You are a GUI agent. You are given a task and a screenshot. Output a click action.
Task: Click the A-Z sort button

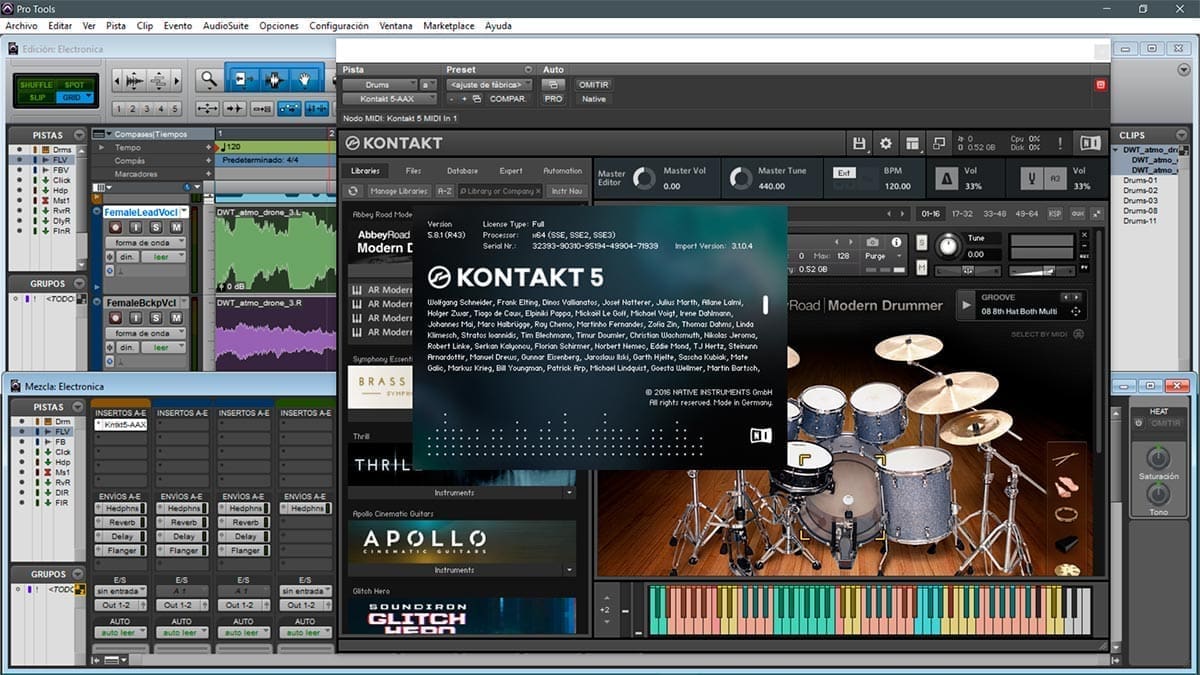tap(445, 191)
